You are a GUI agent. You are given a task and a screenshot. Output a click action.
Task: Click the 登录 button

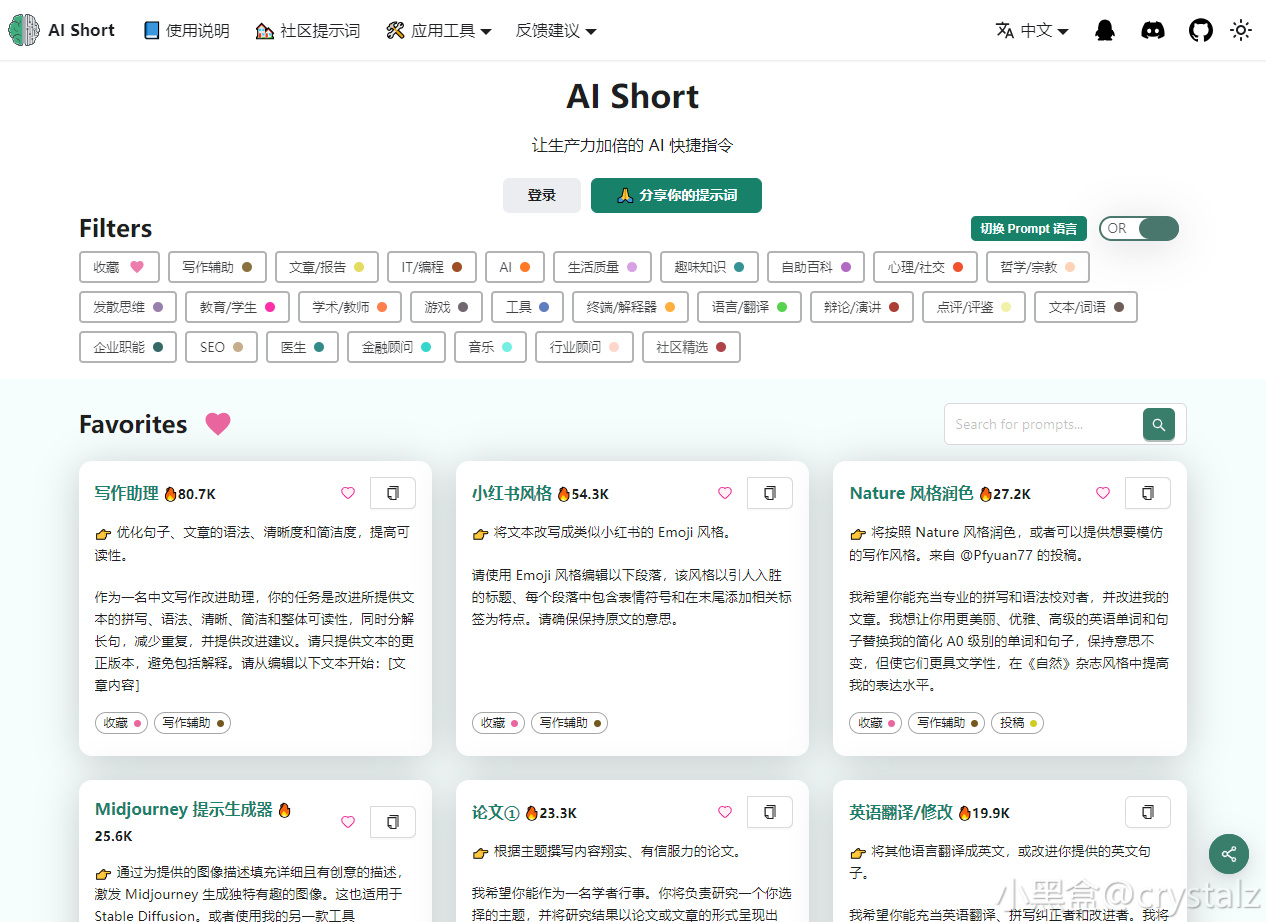click(542, 195)
